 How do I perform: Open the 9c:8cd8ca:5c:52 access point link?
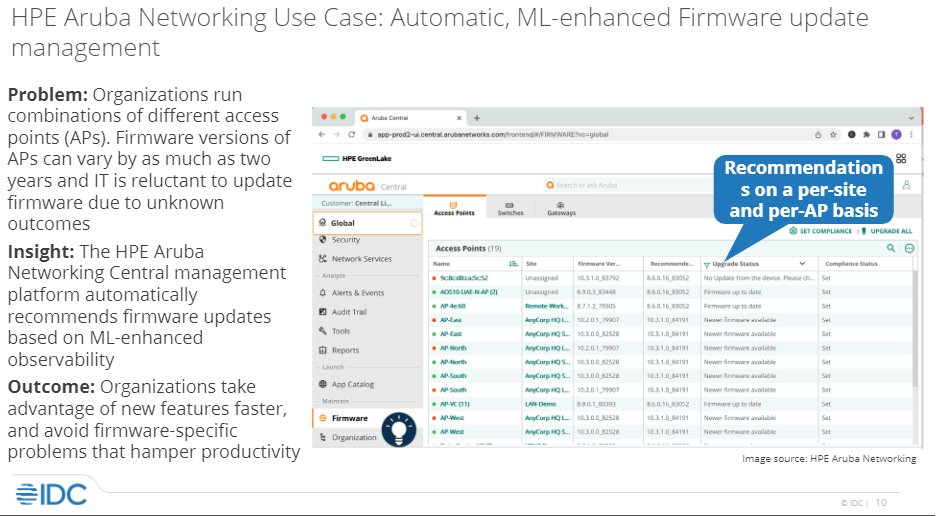[x=464, y=278]
